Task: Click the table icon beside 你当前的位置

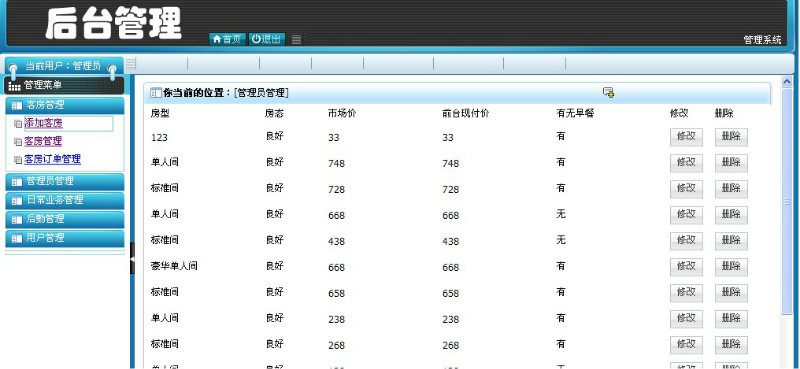Action: (x=156, y=93)
